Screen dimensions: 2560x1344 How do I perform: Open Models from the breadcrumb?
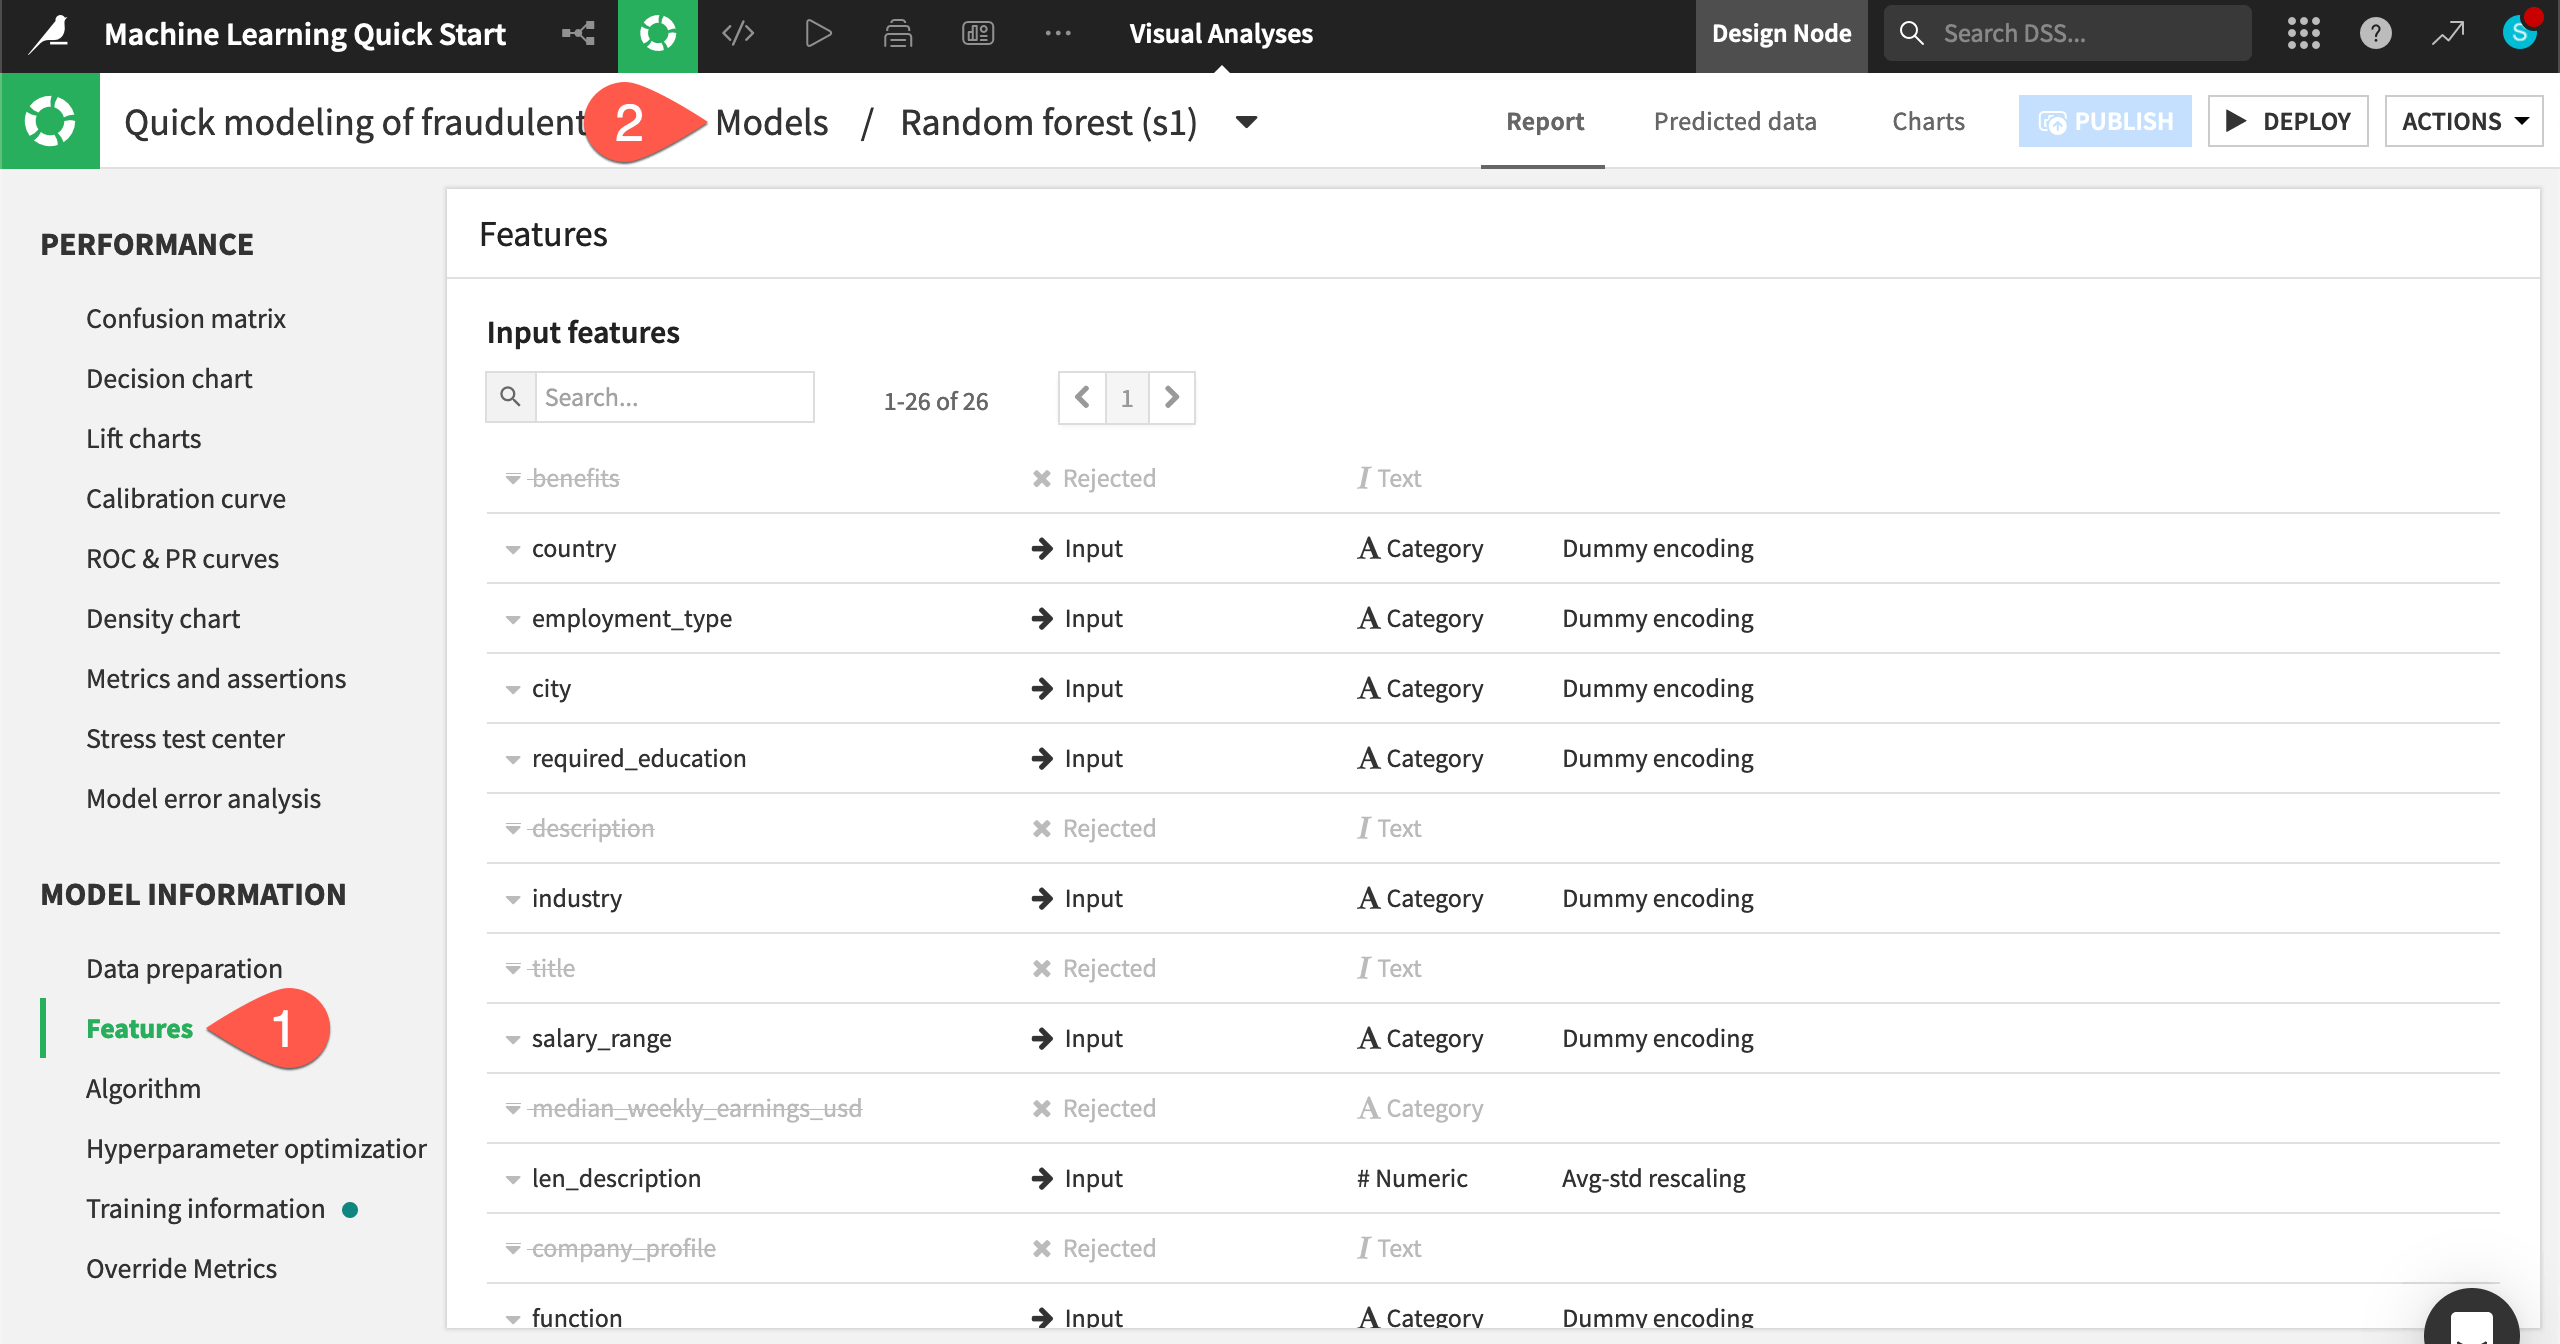772,121
